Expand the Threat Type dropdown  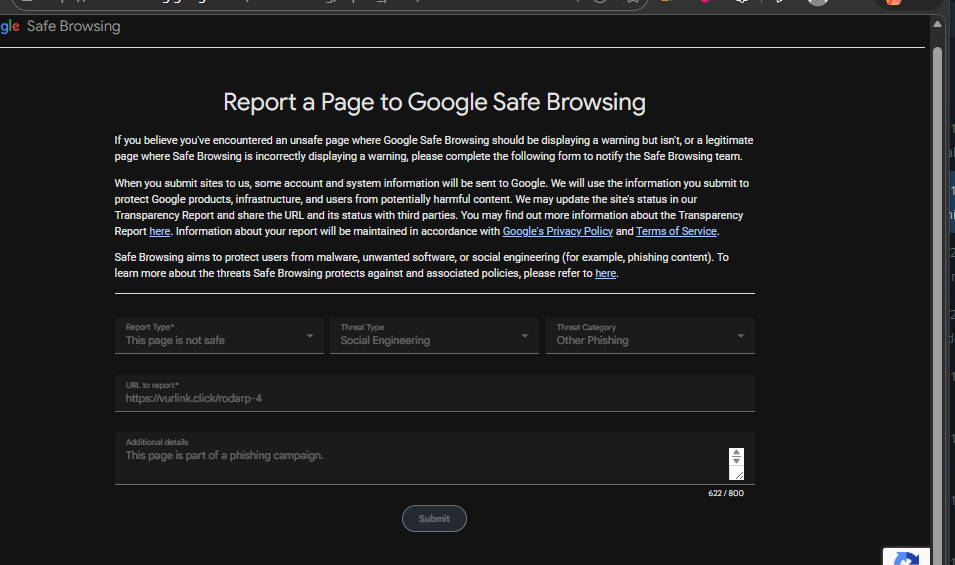point(434,335)
